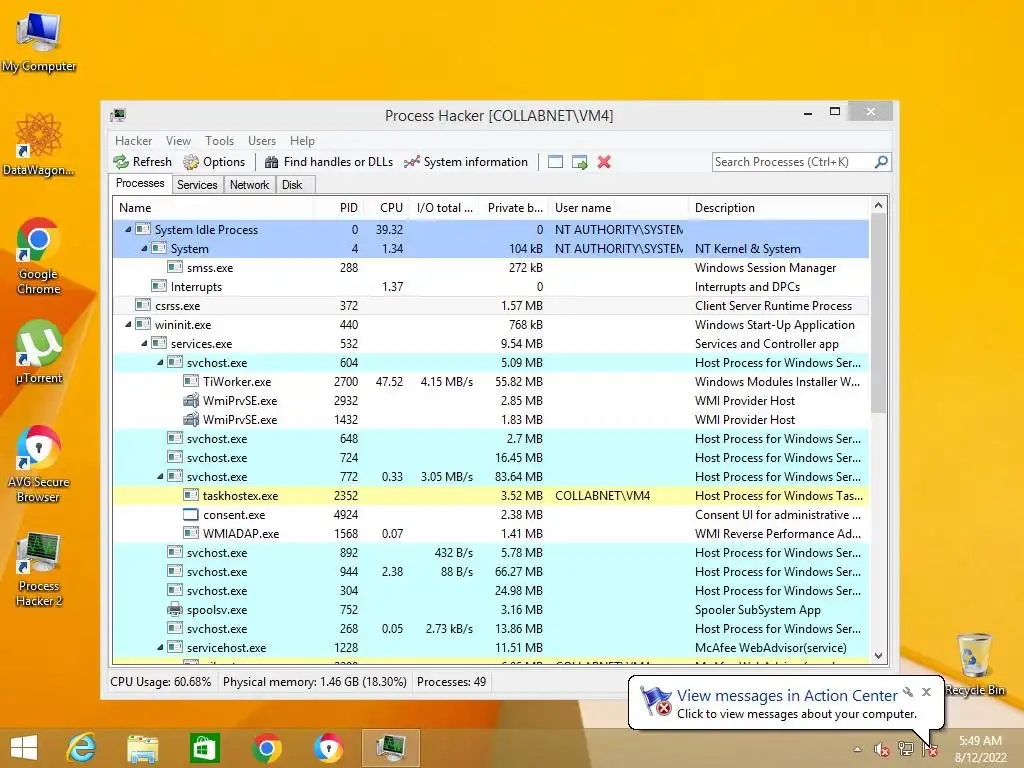This screenshot has height=768, width=1024.
Task: Collapse the servicehost.exe tree node
Action: point(160,648)
